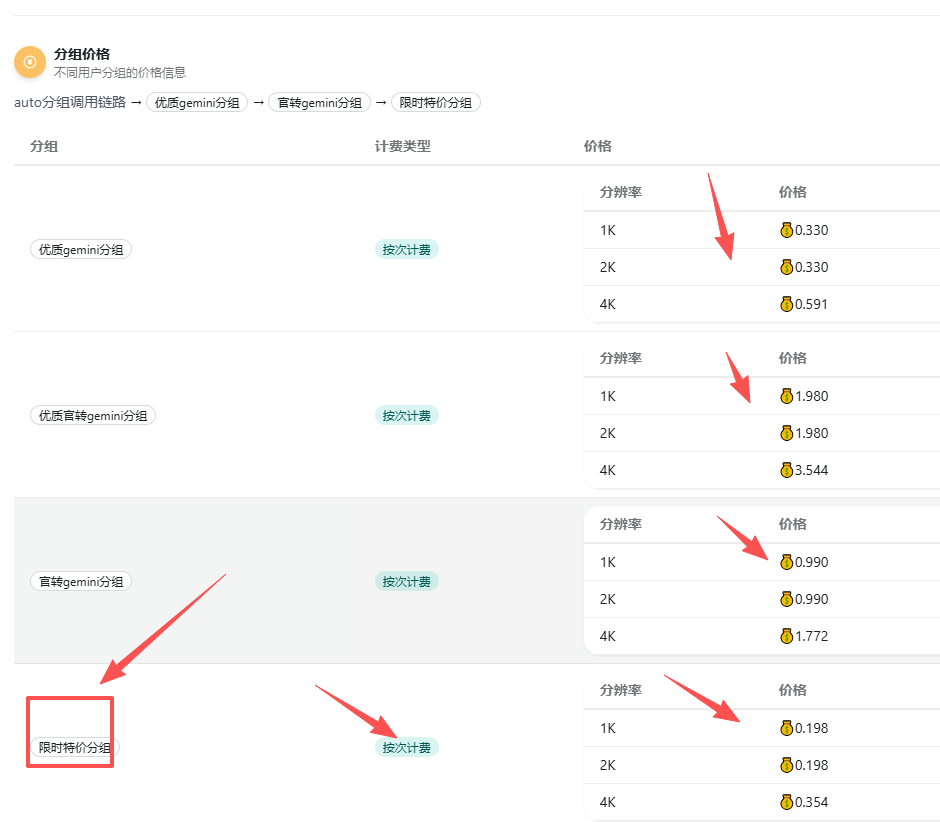Click coin icon next to 1.980 in 1K row
This screenshot has height=822, width=940.
tap(786, 396)
